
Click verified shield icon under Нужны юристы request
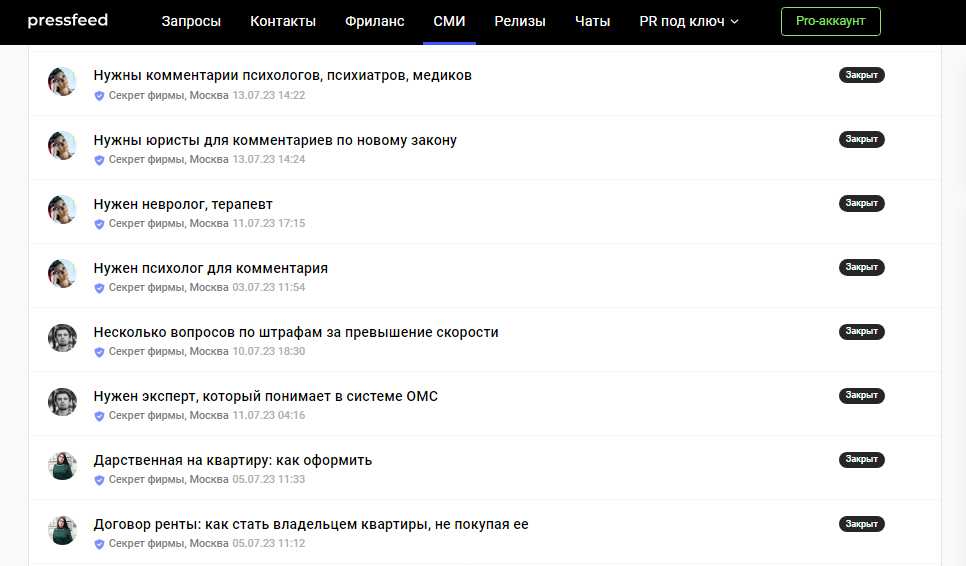(x=99, y=160)
